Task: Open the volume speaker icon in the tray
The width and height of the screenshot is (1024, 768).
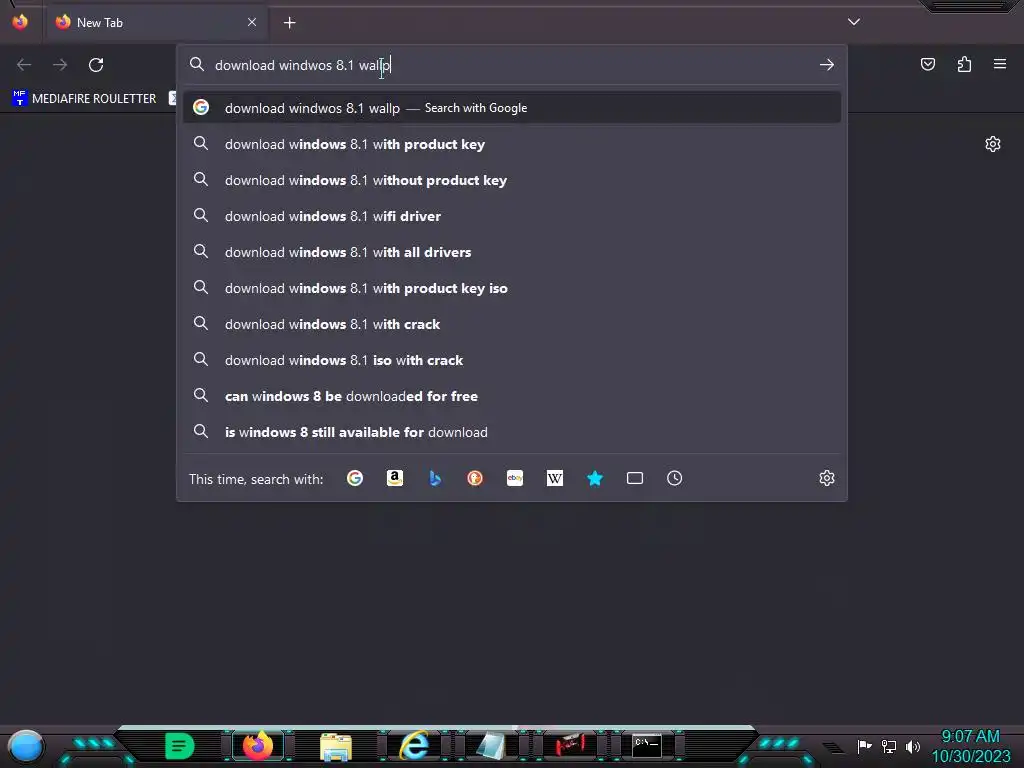Action: 912,746
